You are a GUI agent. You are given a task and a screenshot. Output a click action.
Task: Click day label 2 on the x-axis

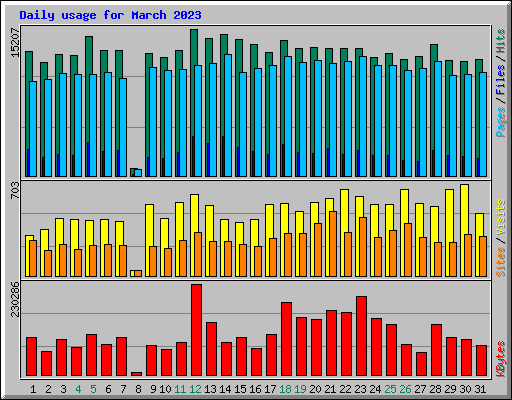click(48, 389)
